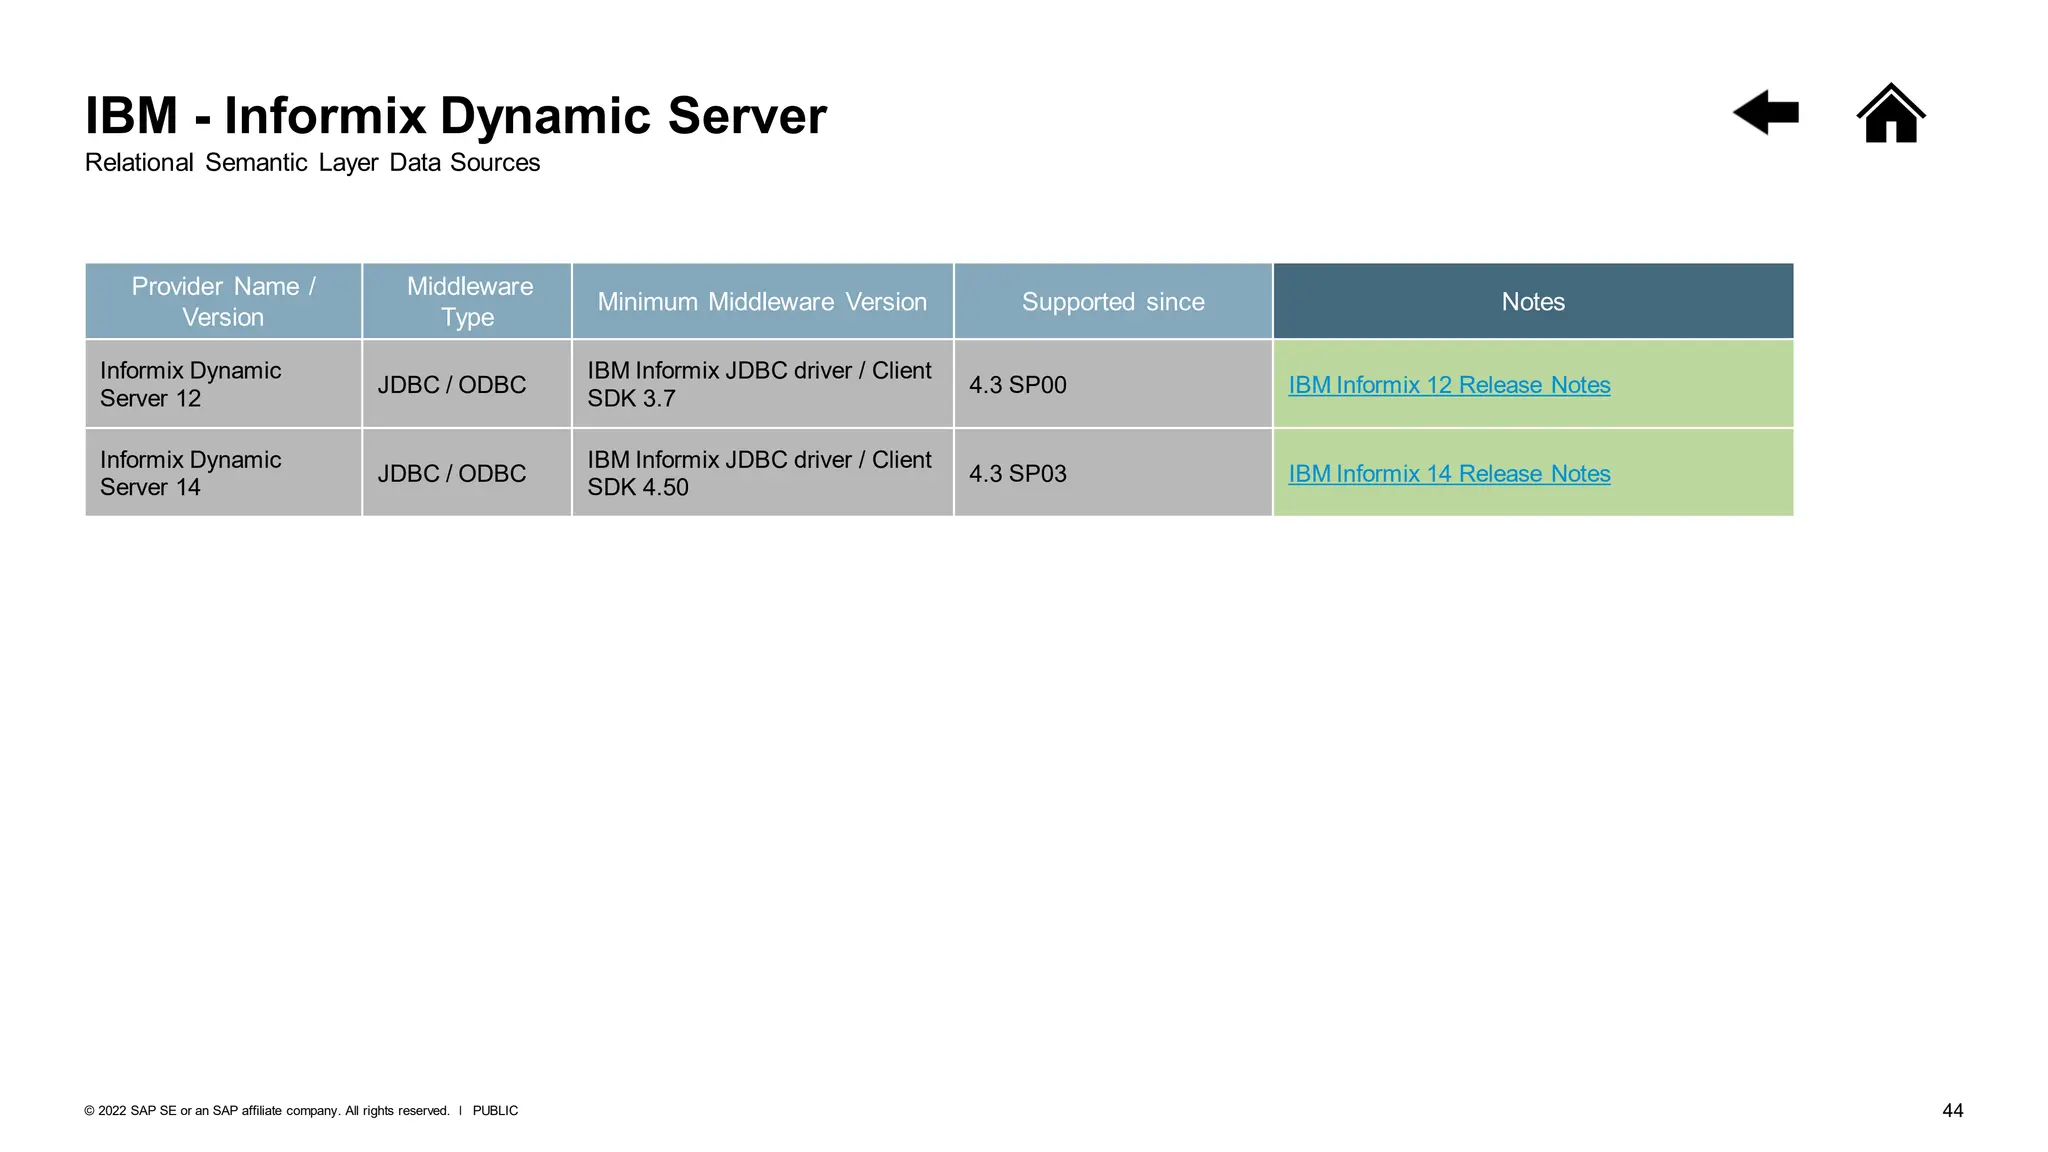Click the Notes column header
2048x1152 pixels.
point(1532,302)
